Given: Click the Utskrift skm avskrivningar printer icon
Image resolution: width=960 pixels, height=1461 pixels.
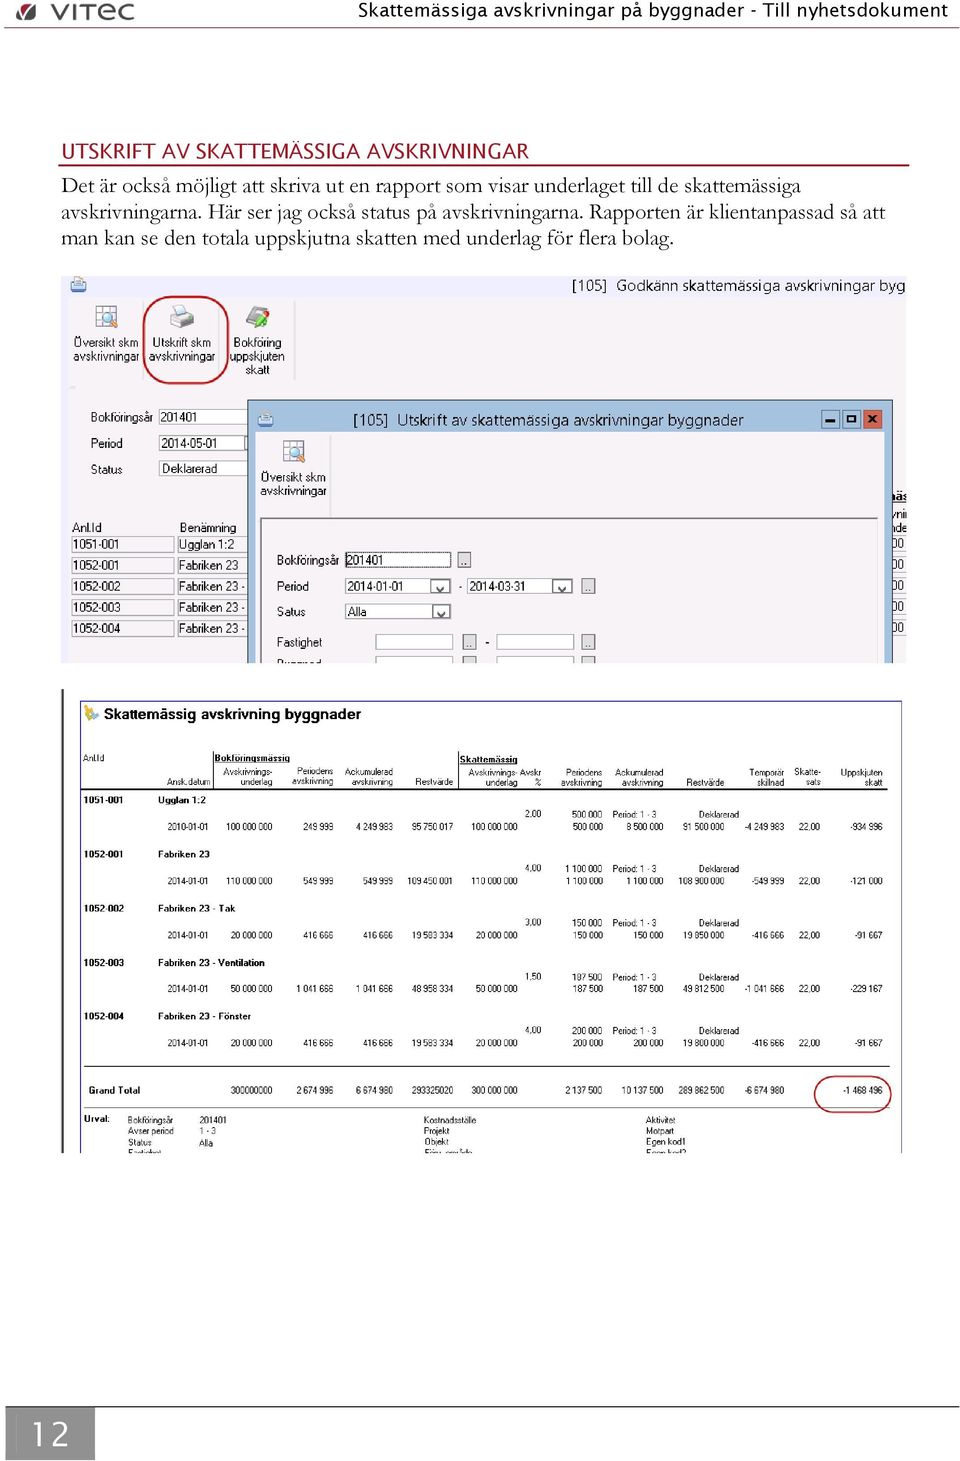Looking at the screenshot, I should pyautogui.click(x=181, y=317).
